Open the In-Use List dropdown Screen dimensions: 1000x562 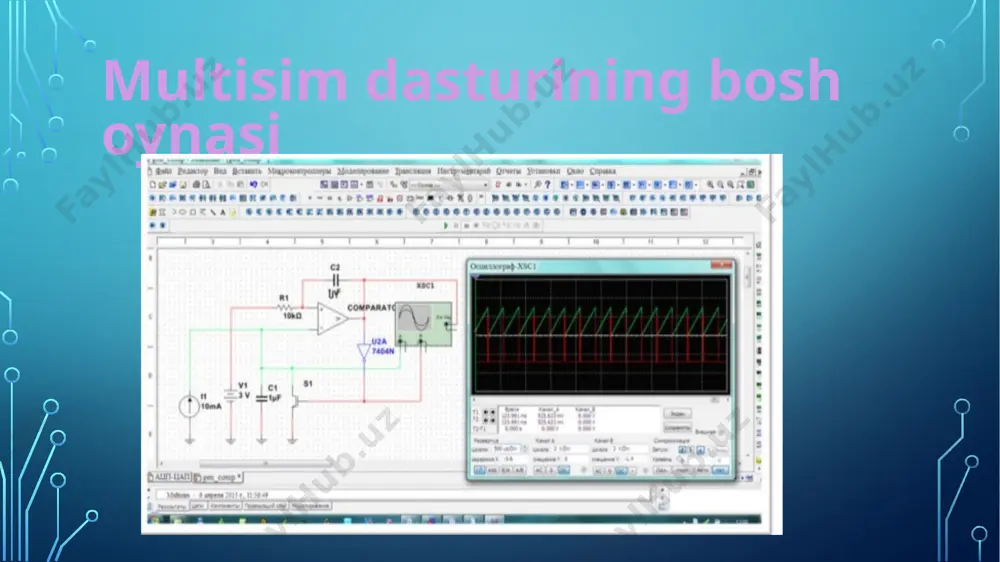click(450, 185)
